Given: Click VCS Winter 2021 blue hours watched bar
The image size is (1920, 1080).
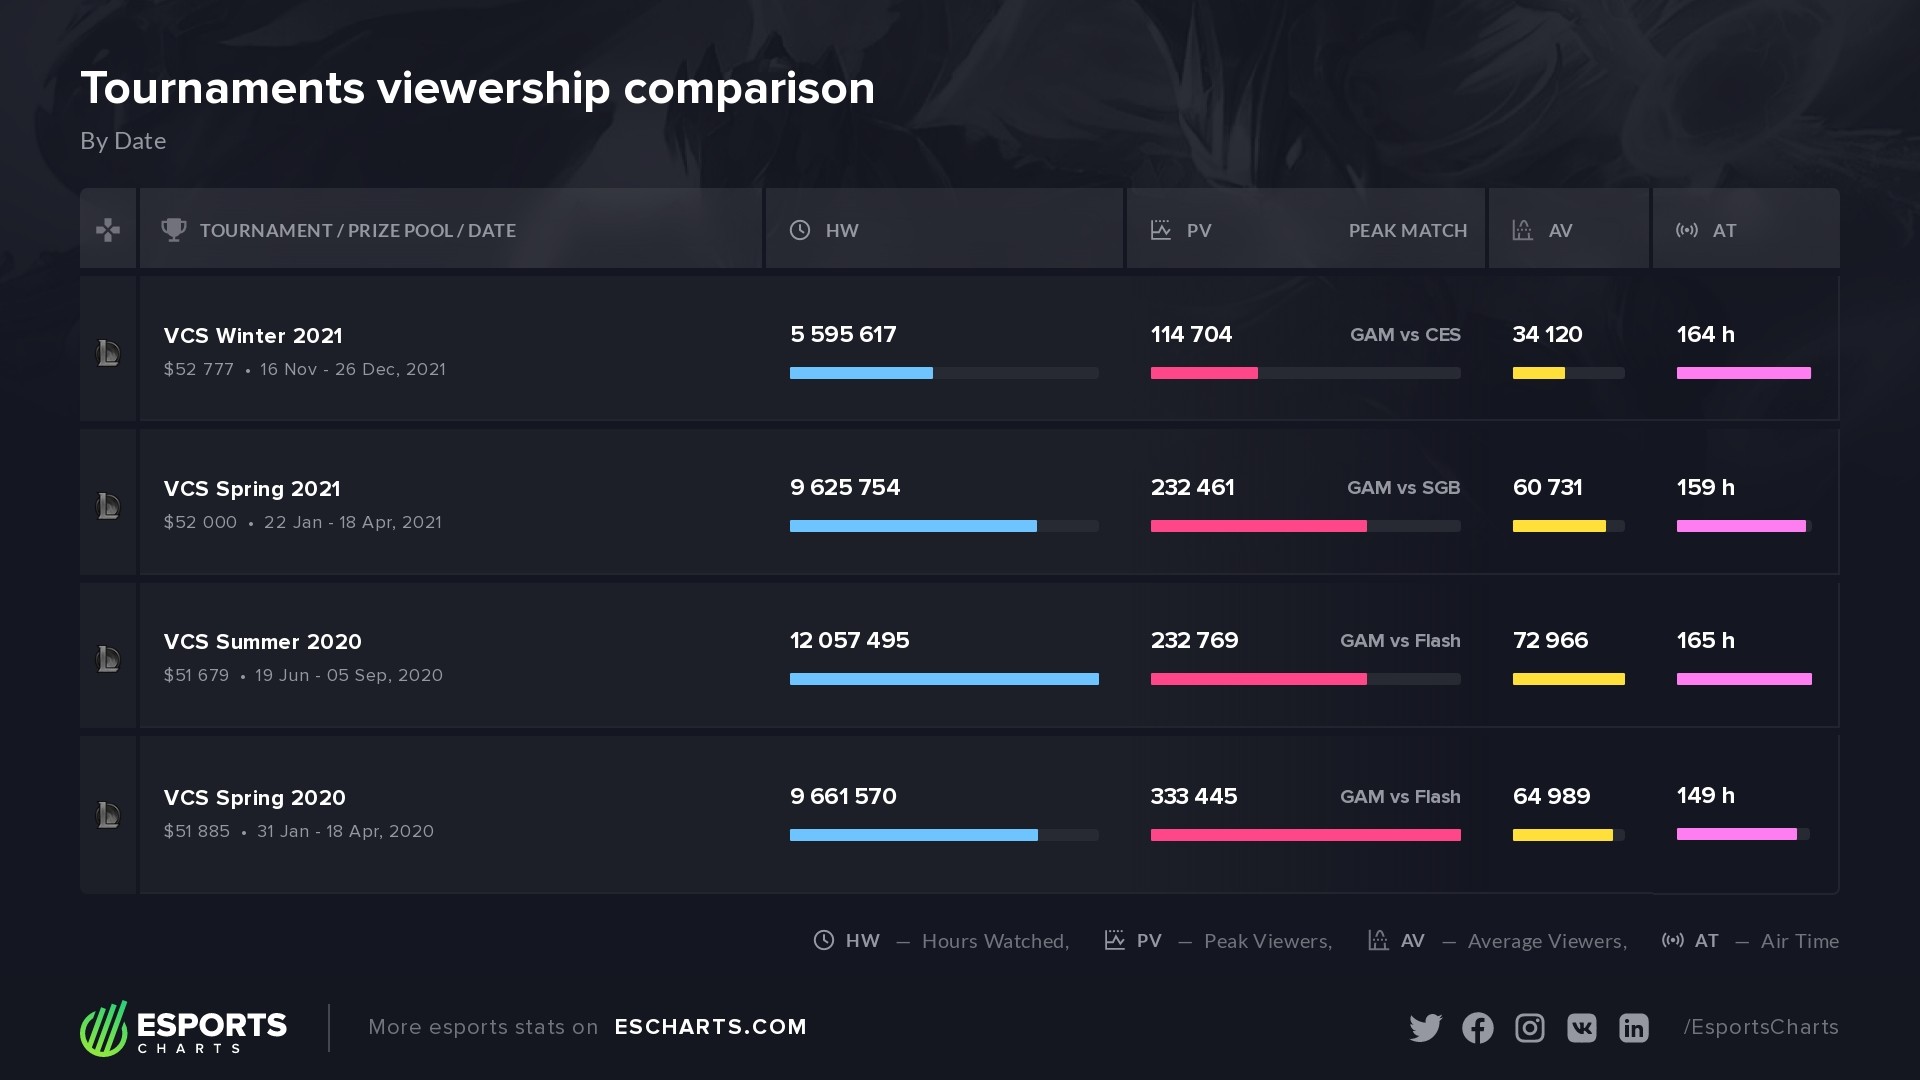Looking at the screenshot, I should pyautogui.click(x=861, y=373).
